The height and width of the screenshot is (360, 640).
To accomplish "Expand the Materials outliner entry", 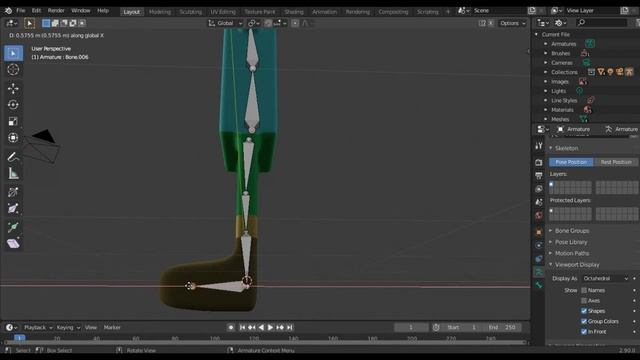I will (x=546, y=110).
